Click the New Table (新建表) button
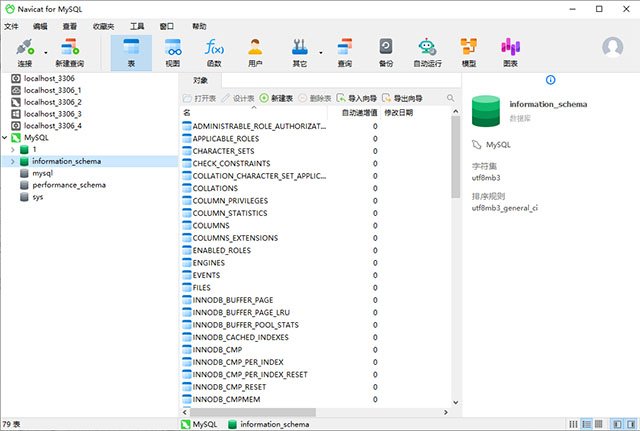Screen dimensions: 640x431 [x=276, y=98]
